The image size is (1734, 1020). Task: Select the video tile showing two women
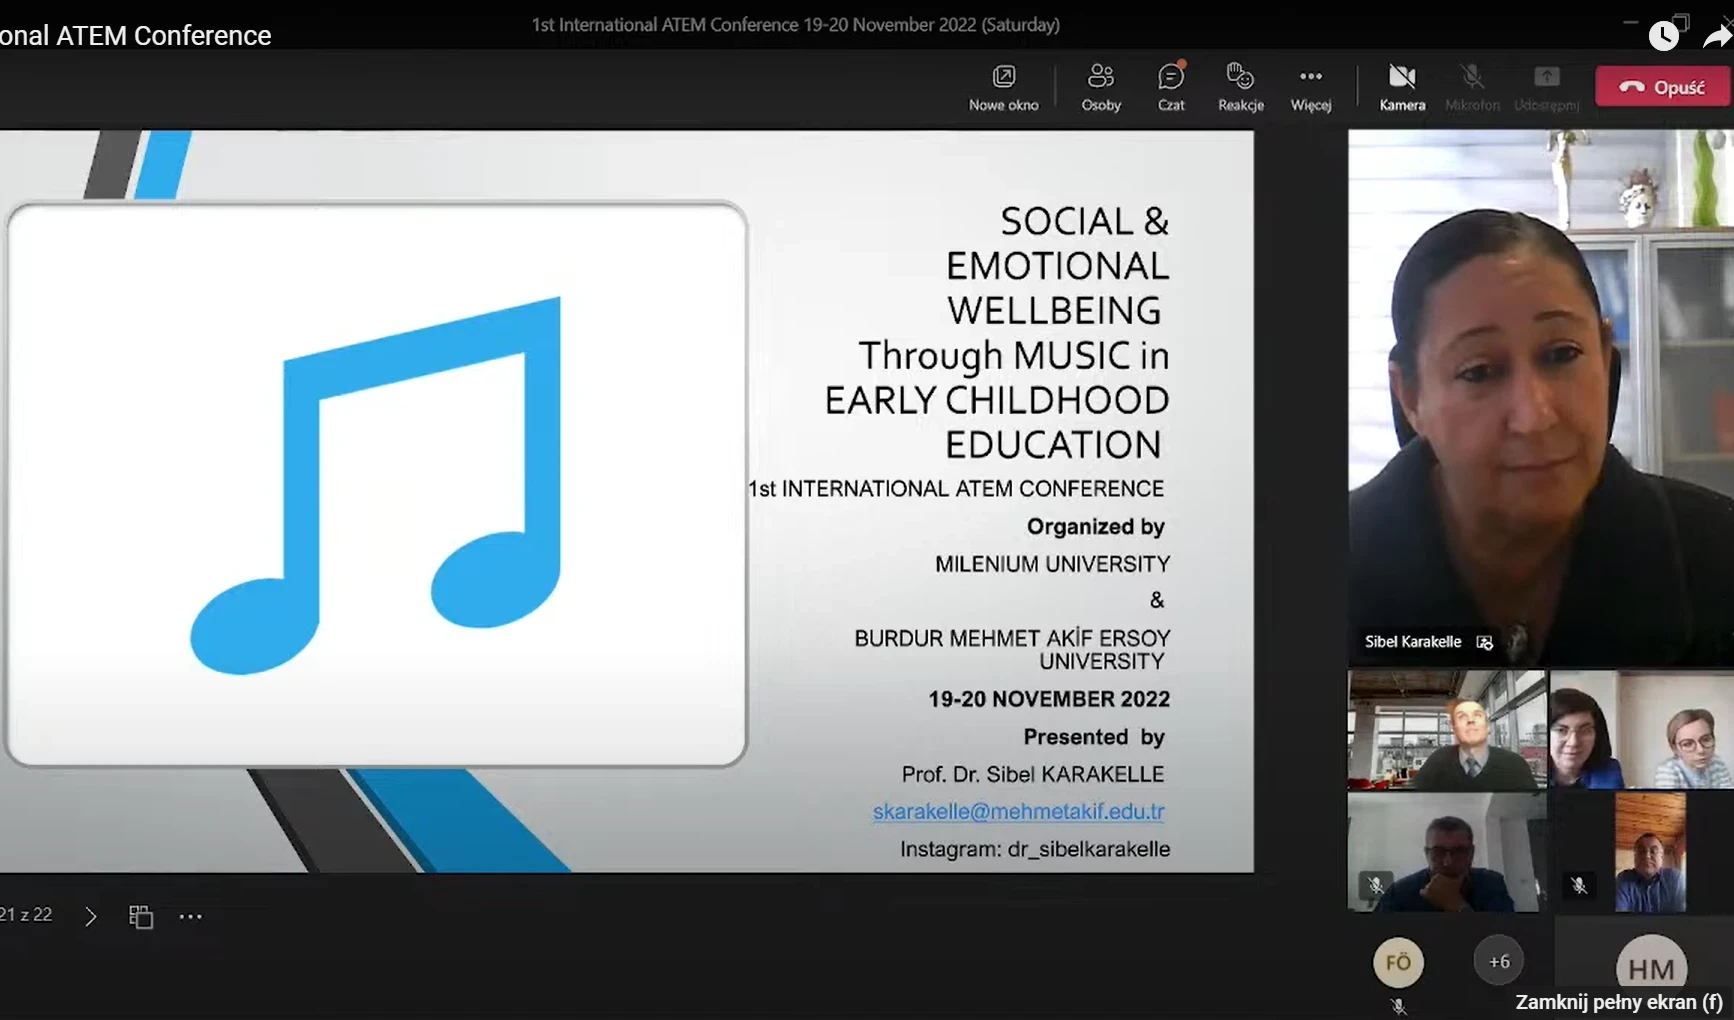[1641, 730]
